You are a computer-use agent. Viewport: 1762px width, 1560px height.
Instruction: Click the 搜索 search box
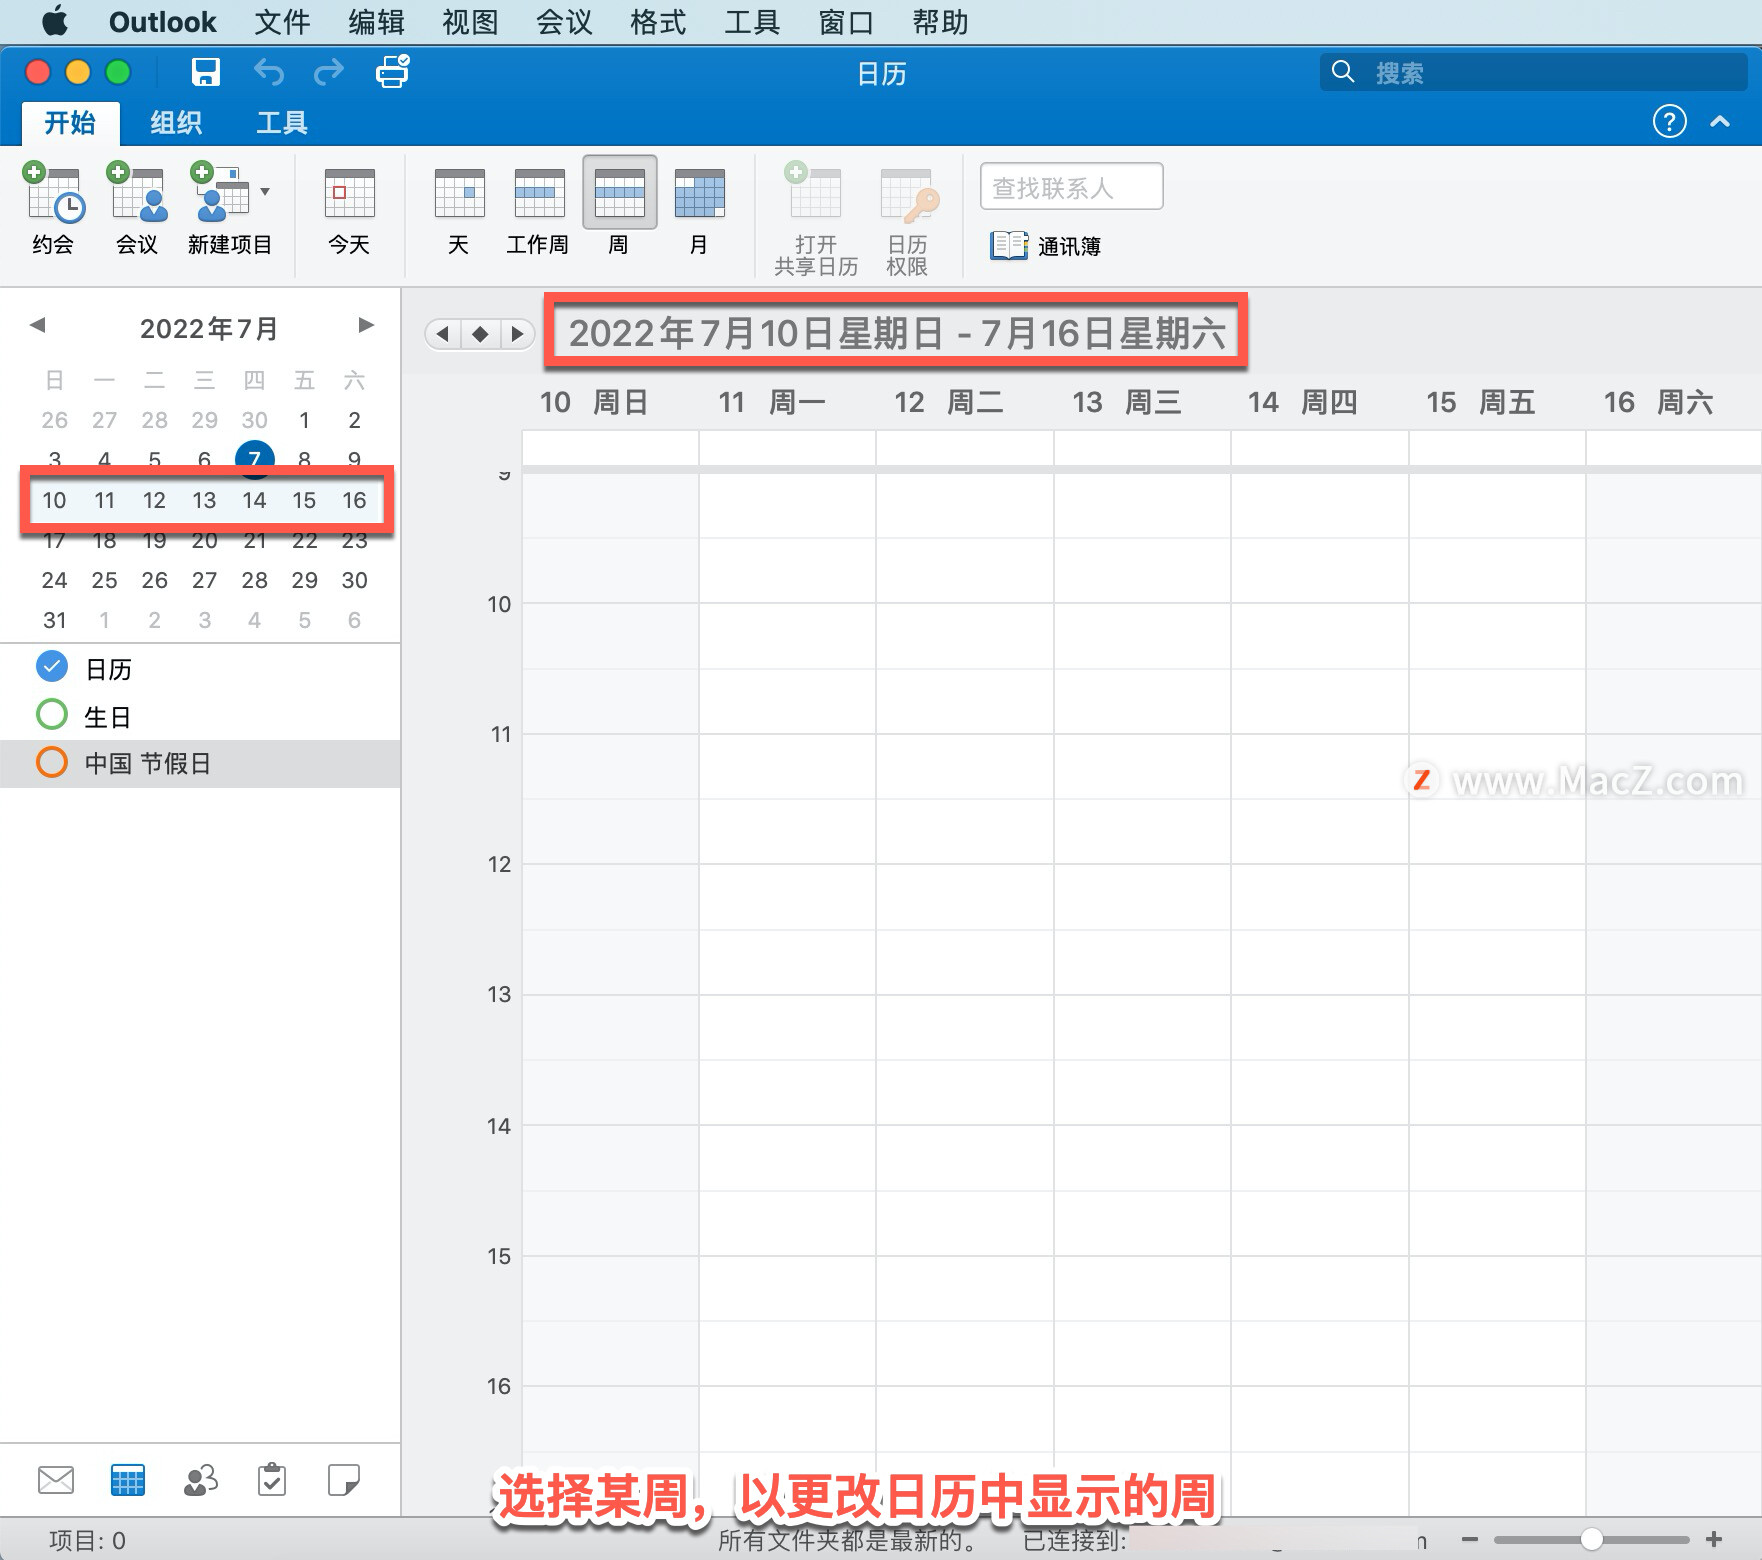coord(1533,72)
